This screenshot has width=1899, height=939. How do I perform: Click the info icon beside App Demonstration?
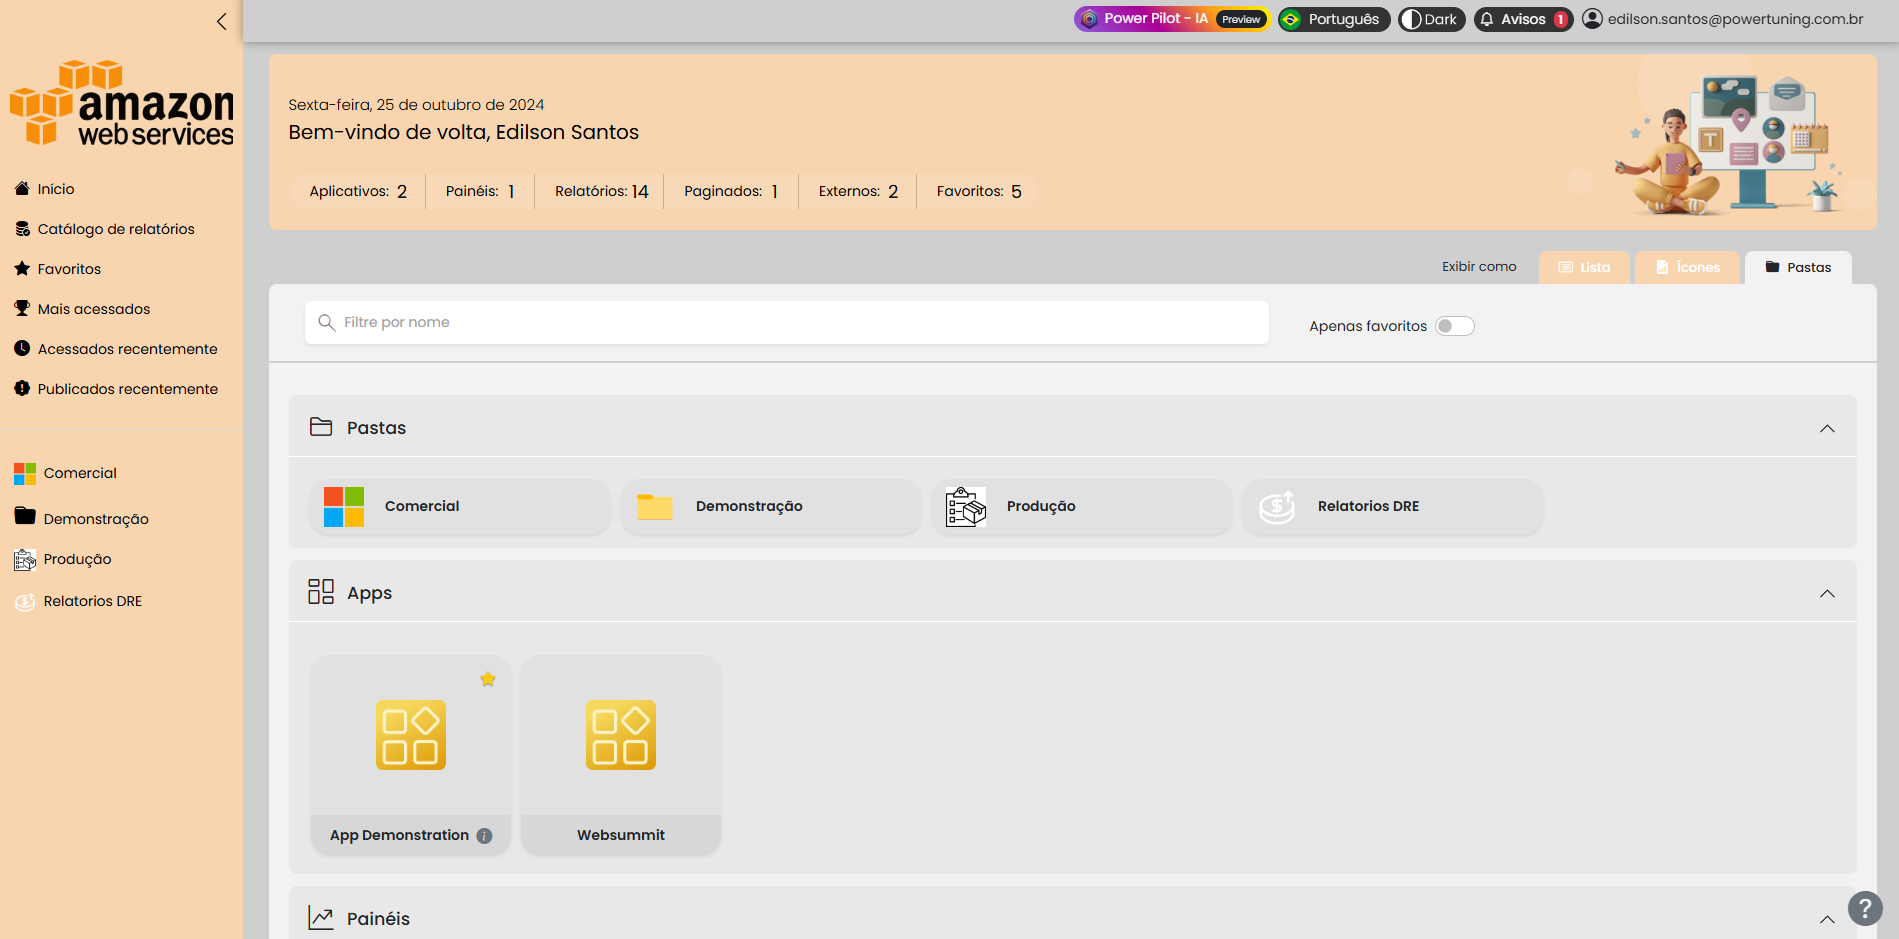(485, 836)
